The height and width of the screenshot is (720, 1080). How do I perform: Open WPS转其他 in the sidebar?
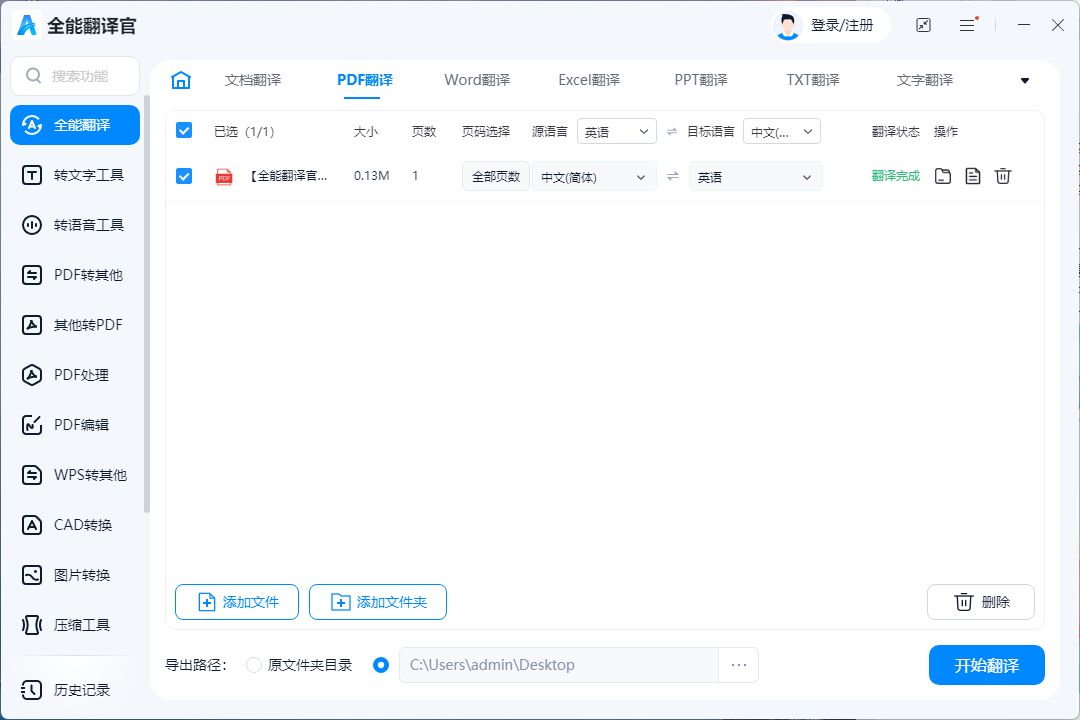[75, 475]
